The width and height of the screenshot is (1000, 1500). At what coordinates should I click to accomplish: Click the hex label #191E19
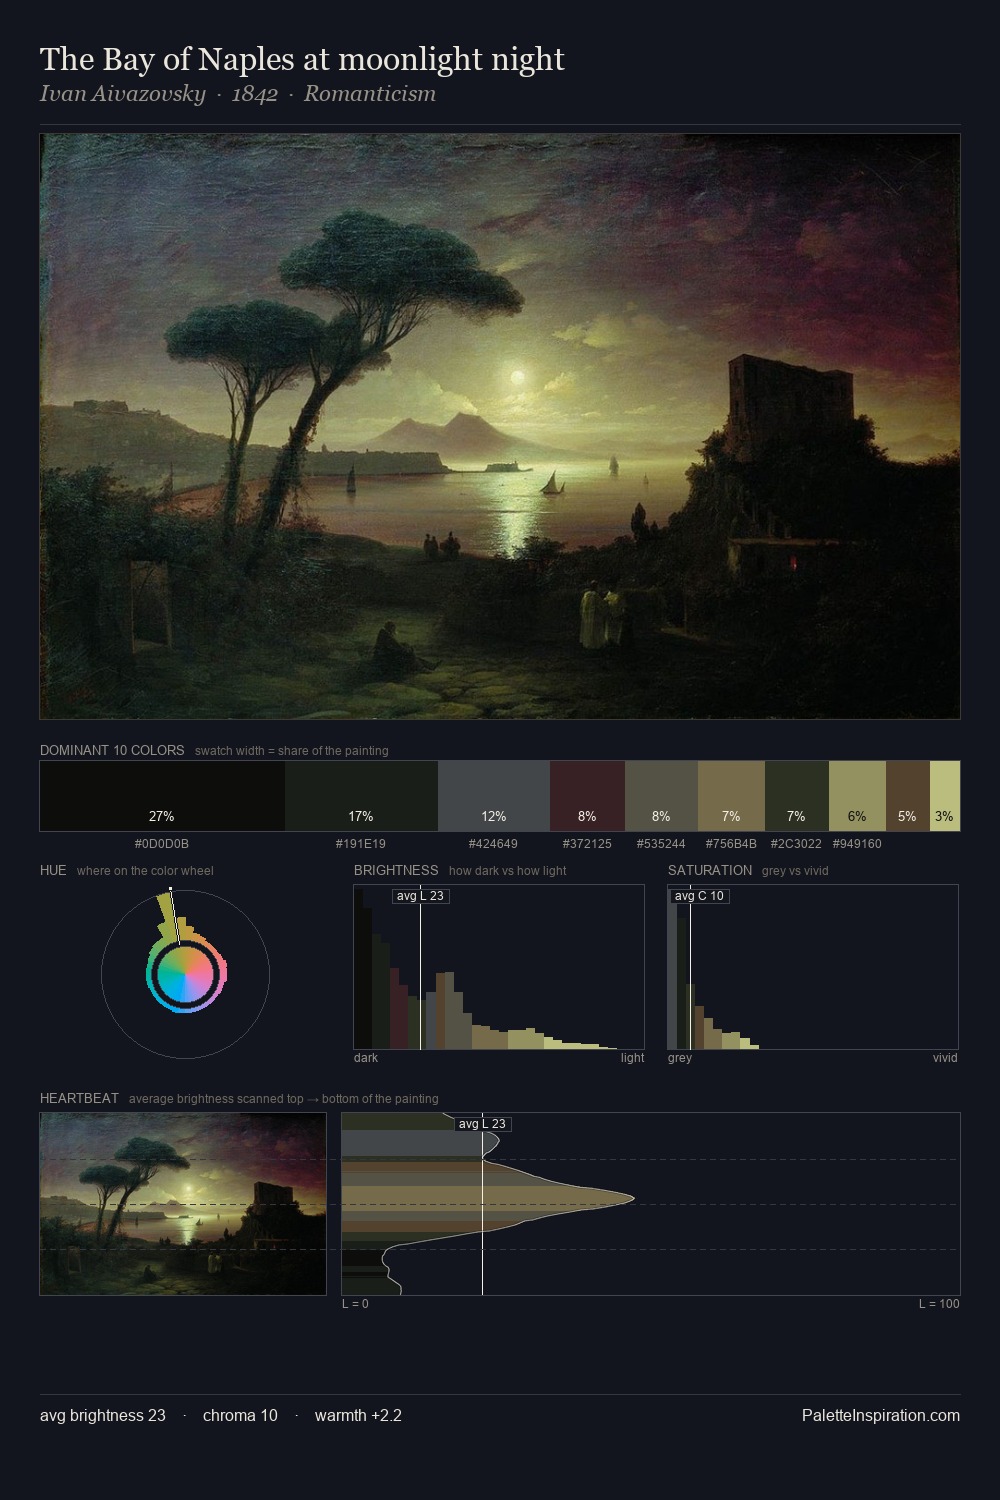[361, 844]
